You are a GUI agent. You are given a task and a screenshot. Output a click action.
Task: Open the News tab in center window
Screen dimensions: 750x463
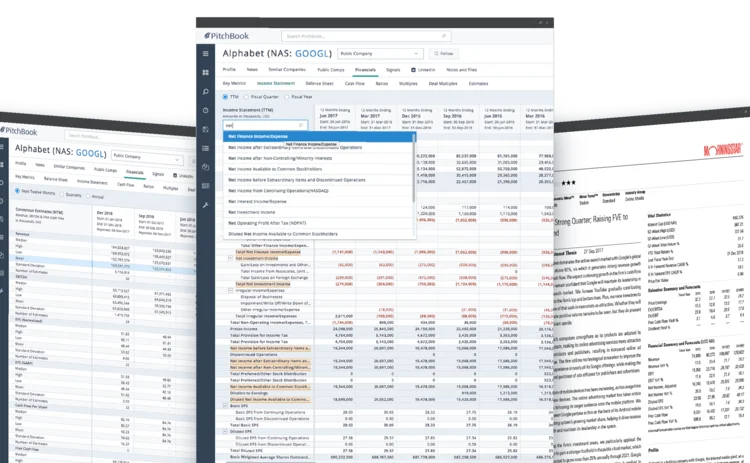(x=252, y=69)
